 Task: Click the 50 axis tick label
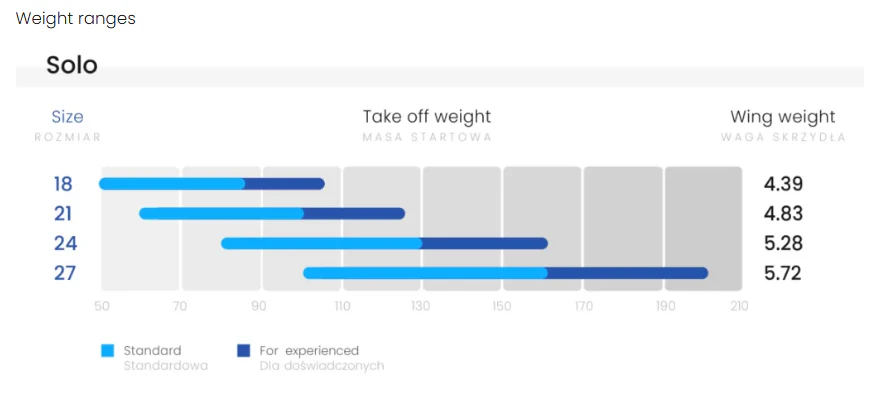pos(102,307)
